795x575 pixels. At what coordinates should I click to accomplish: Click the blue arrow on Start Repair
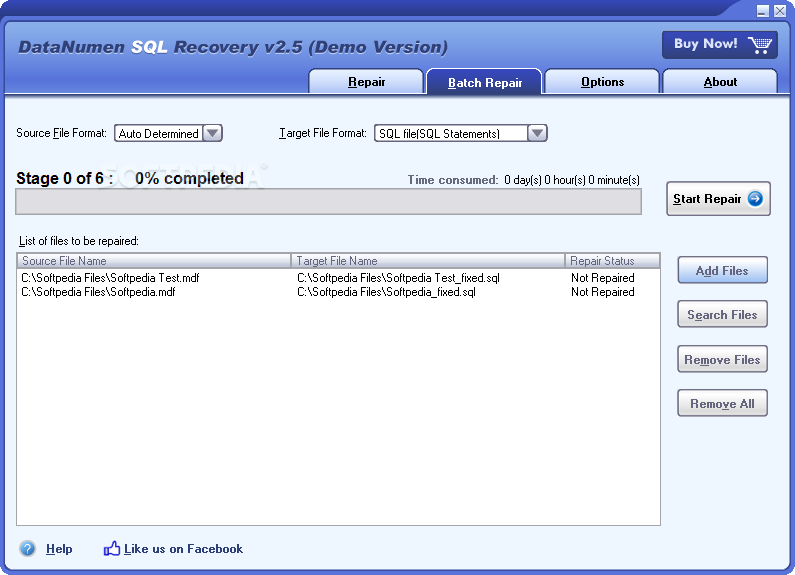pos(755,198)
